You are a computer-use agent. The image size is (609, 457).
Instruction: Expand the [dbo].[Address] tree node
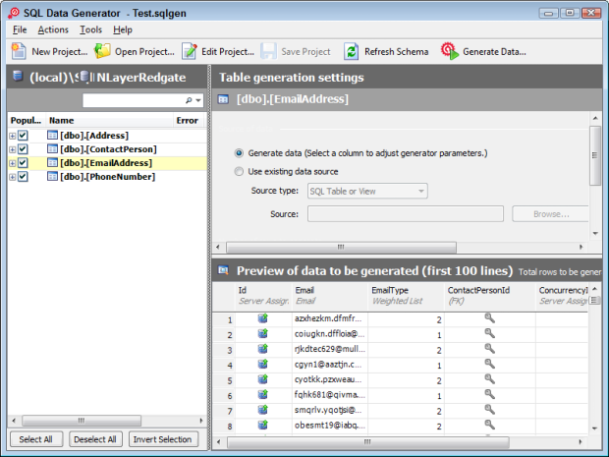[12, 136]
